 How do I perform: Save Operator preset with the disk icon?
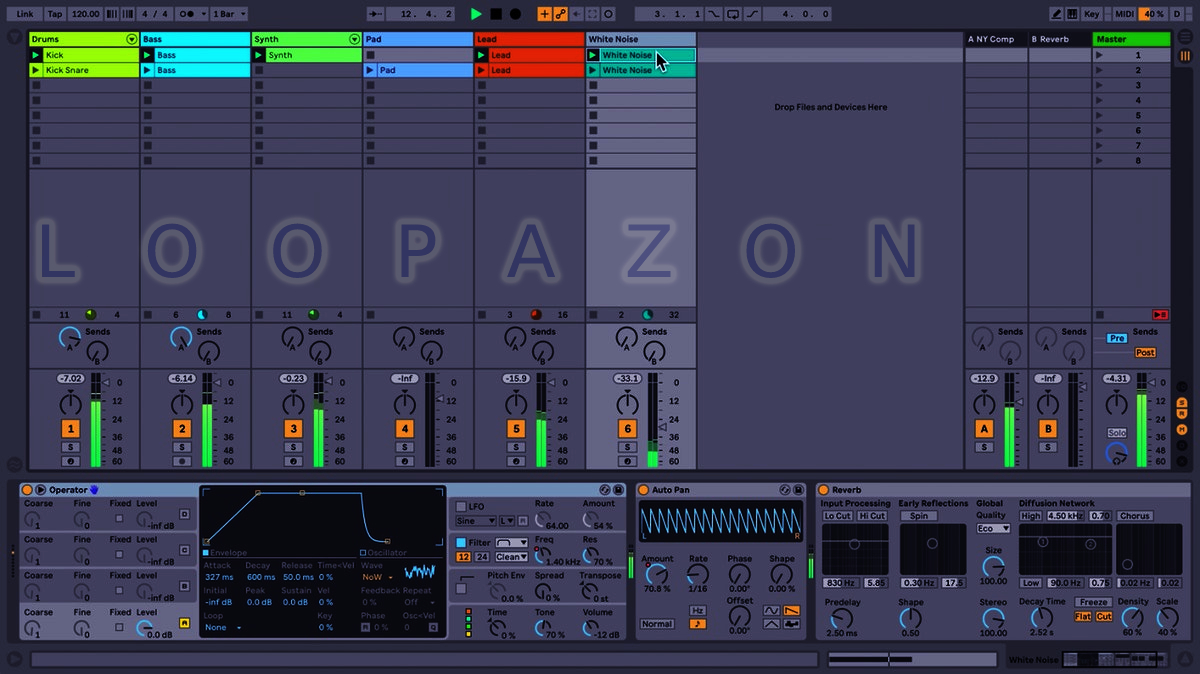(619, 490)
